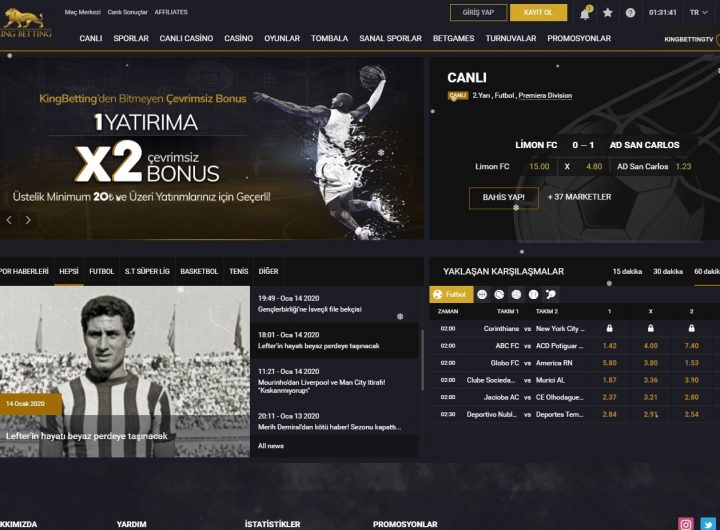Switch to FUTBOL news tab
Image resolution: width=720 pixels, height=530 pixels.
[x=101, y=271]
